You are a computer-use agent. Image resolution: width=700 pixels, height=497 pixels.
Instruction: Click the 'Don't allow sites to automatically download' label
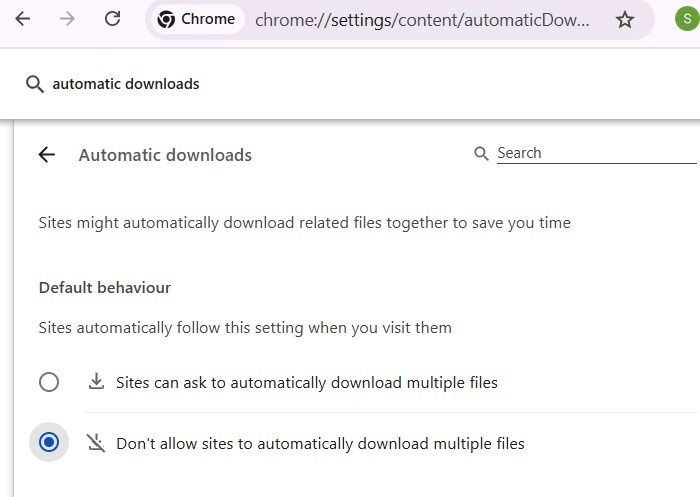[320, 443]
